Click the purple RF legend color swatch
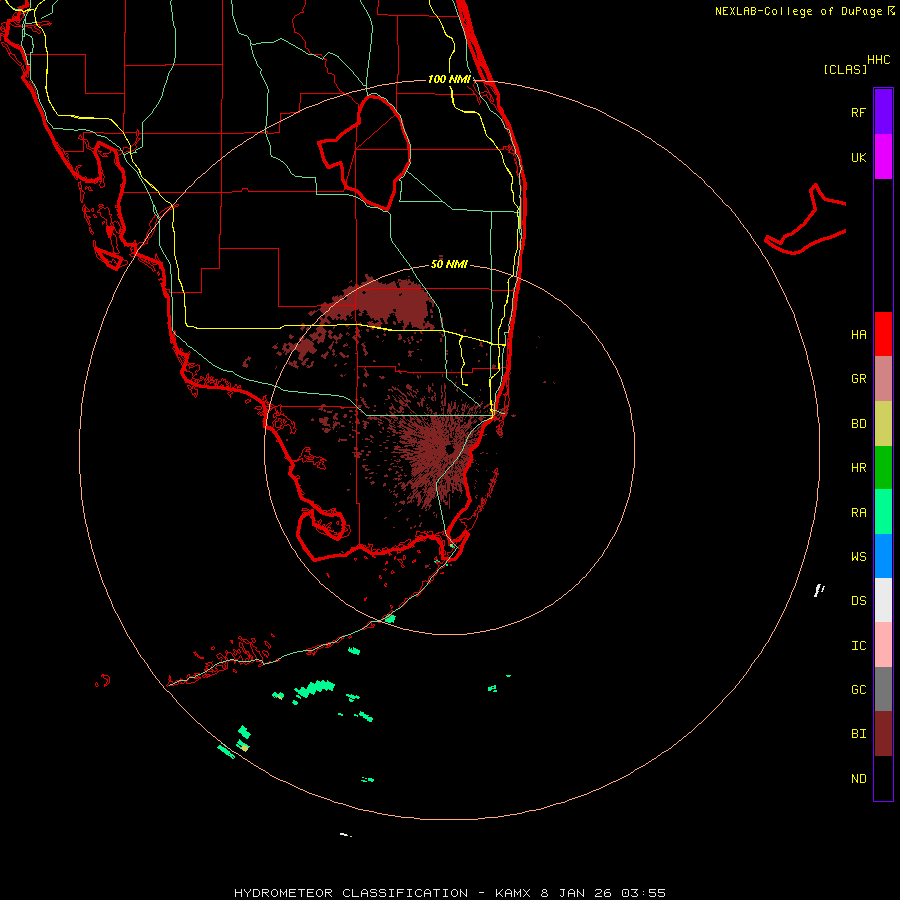Screen dimensions: 900x900 (x=883, y=111)
